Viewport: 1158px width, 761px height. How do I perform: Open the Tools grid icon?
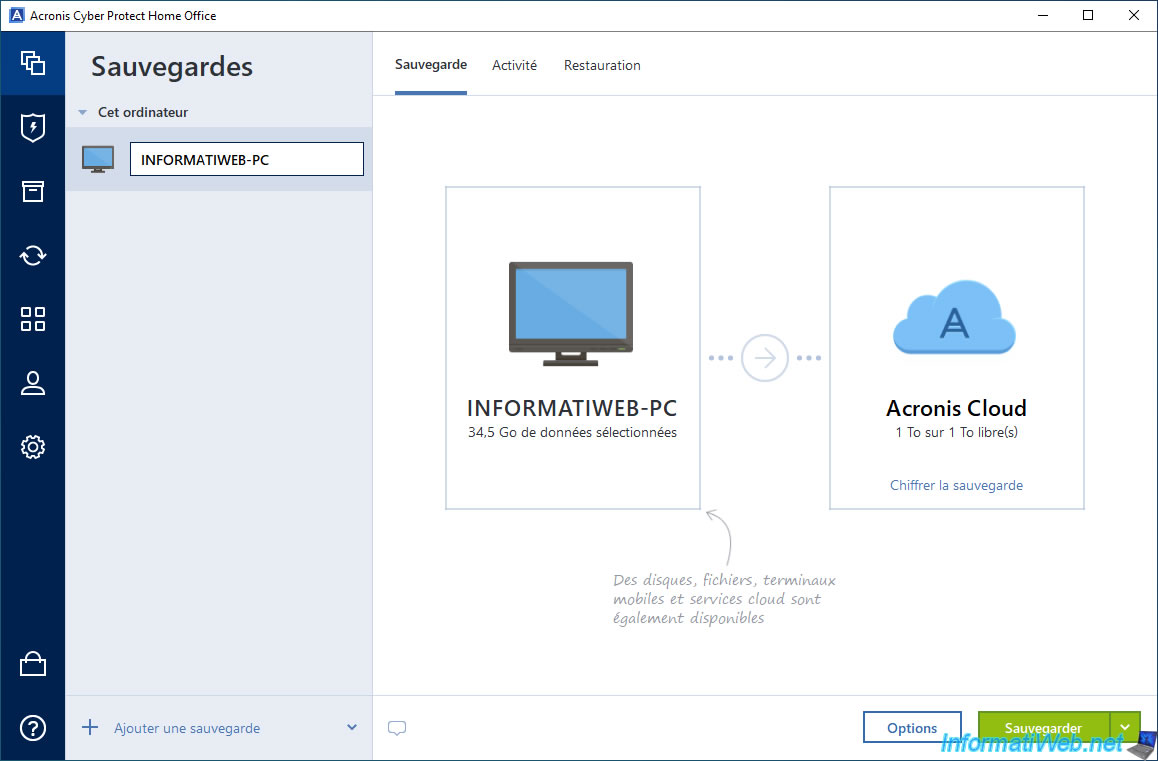pos(32,319)
